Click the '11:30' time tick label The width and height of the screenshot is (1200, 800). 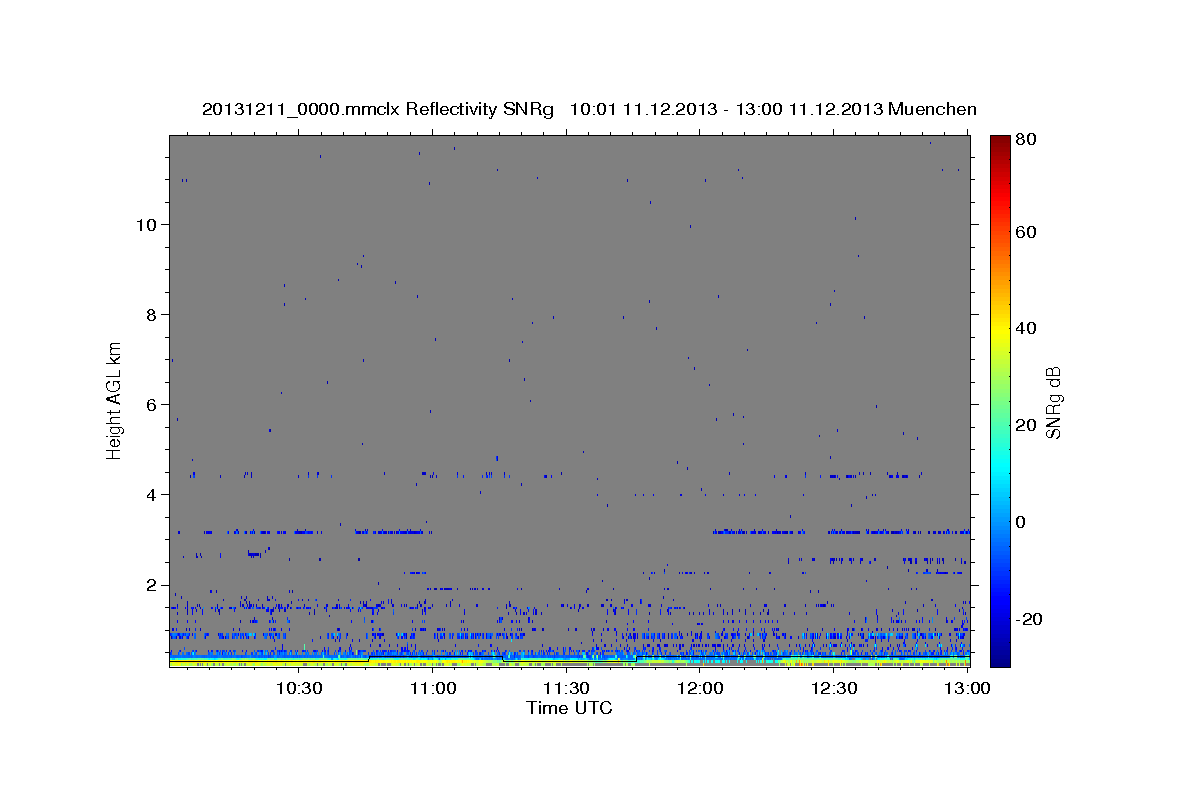566,688
